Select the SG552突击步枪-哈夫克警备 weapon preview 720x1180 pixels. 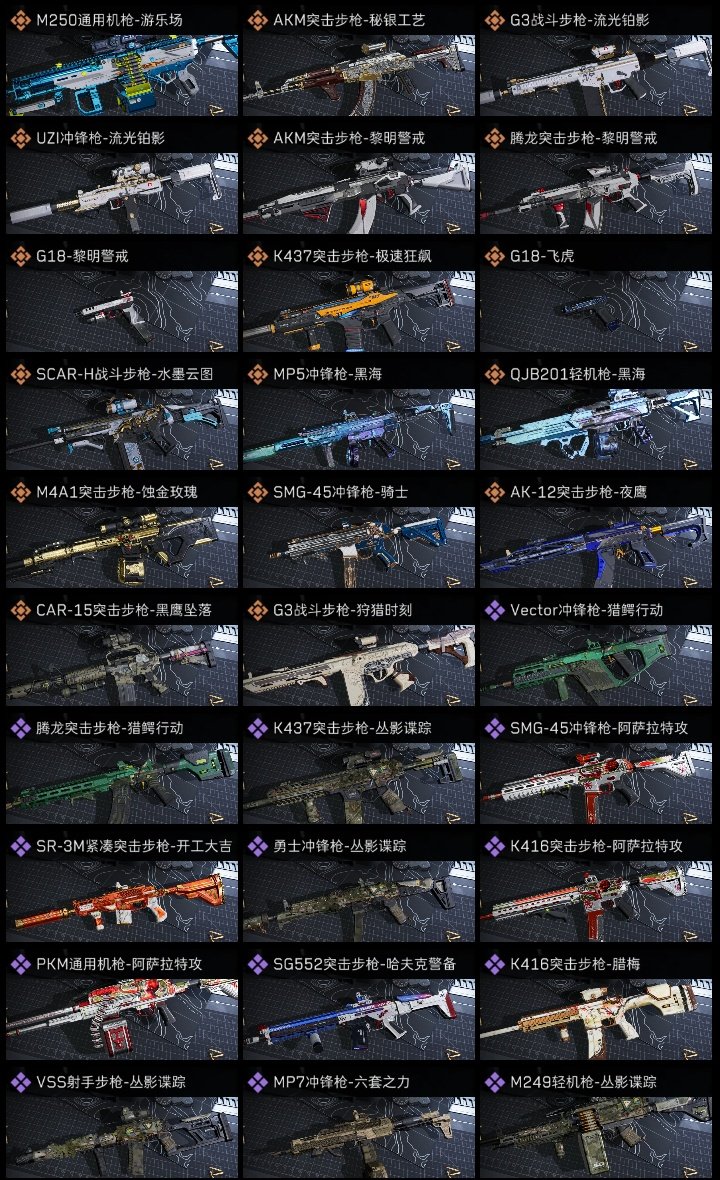pos(359,1020)
